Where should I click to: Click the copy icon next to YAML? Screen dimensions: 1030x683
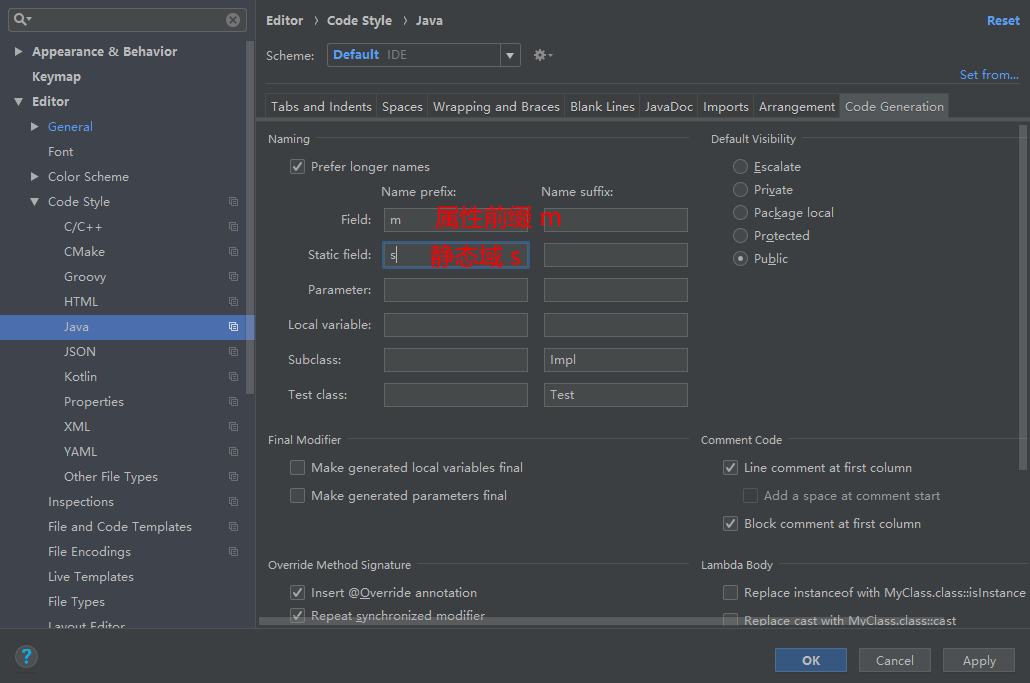(x=233, y=451)
